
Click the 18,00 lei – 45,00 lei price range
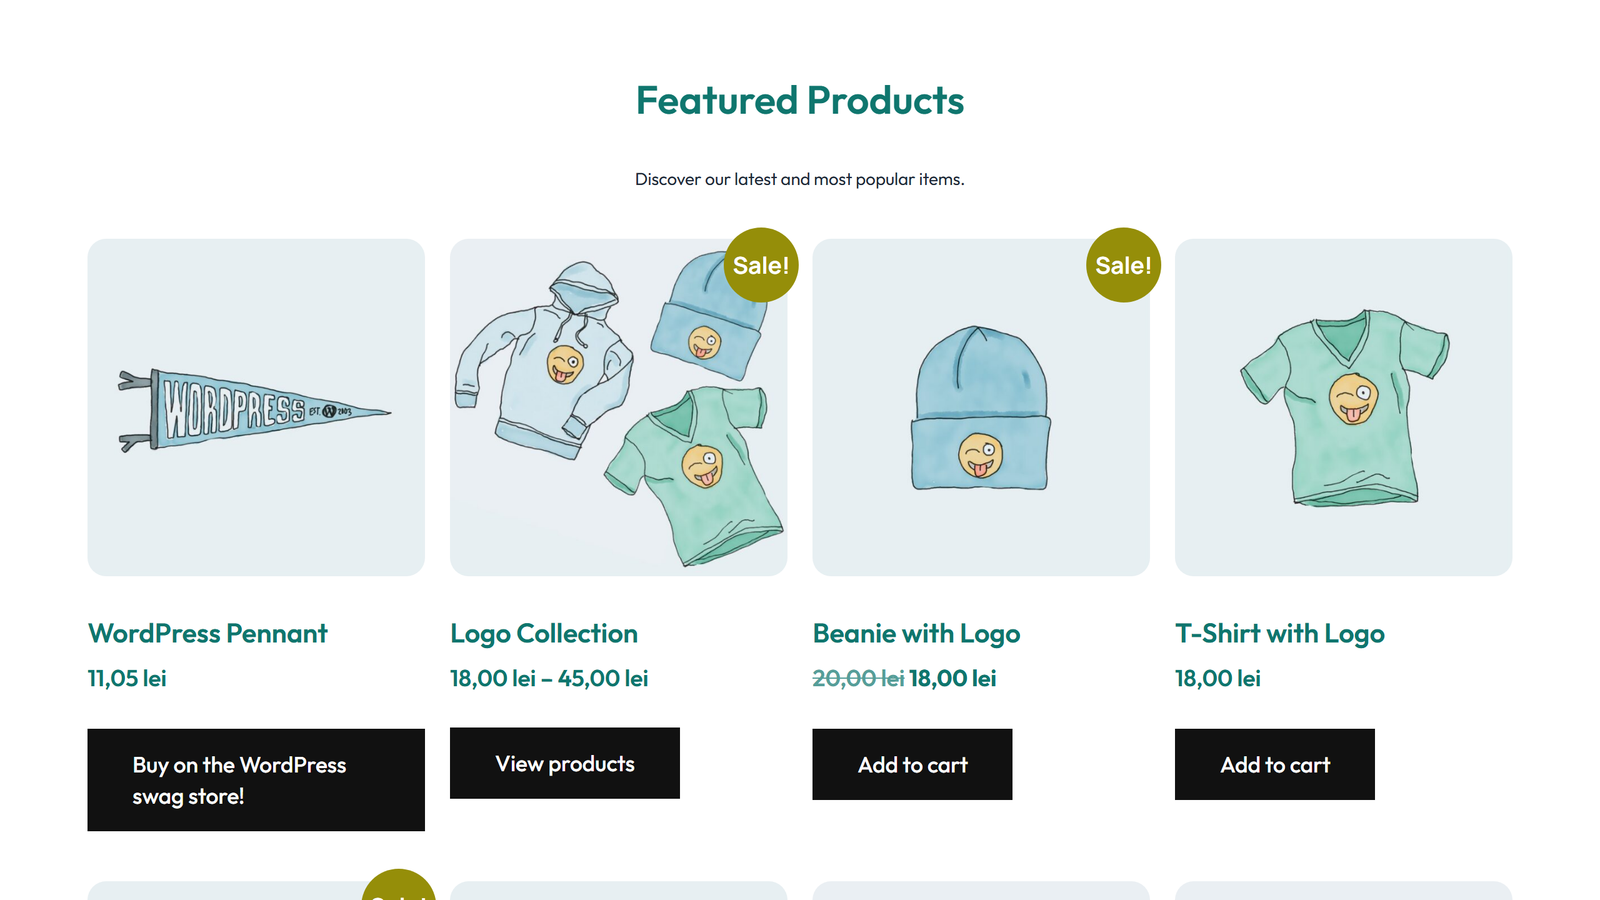548,678
